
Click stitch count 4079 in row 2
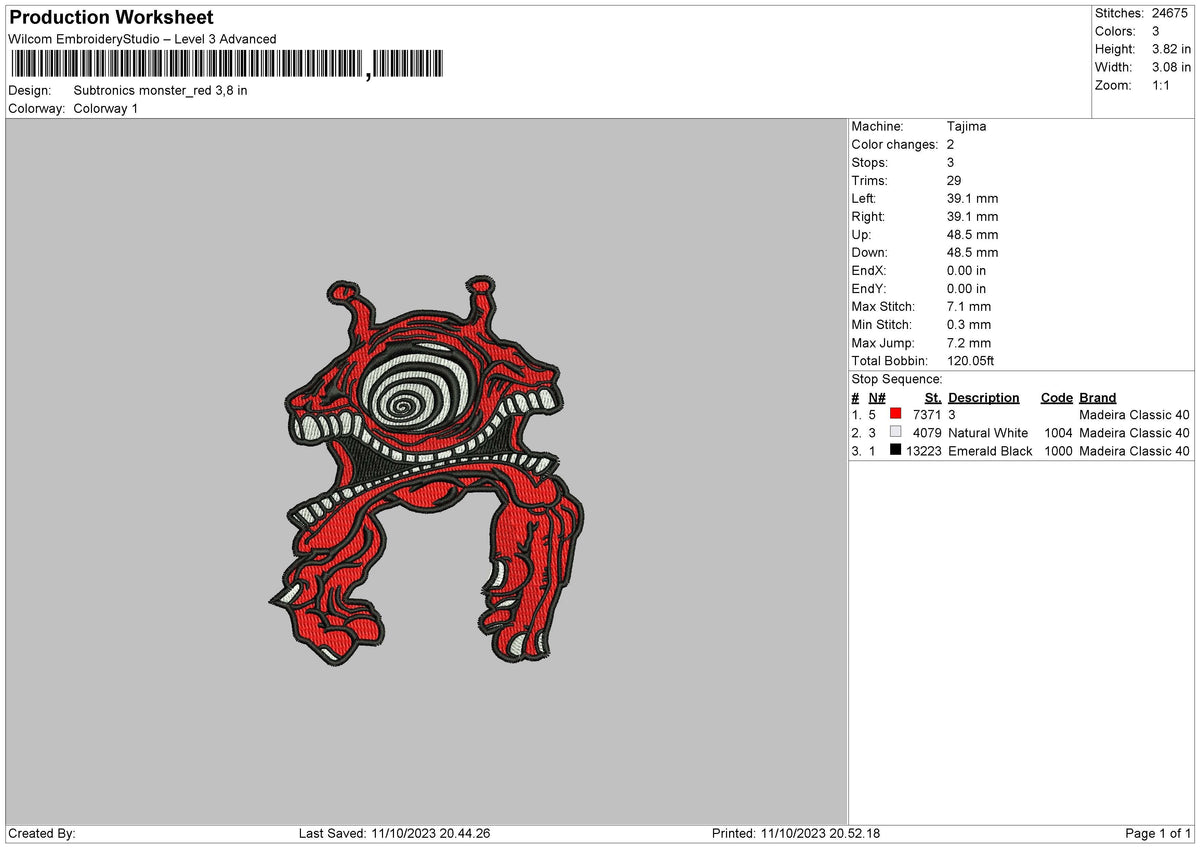[927, 432]
